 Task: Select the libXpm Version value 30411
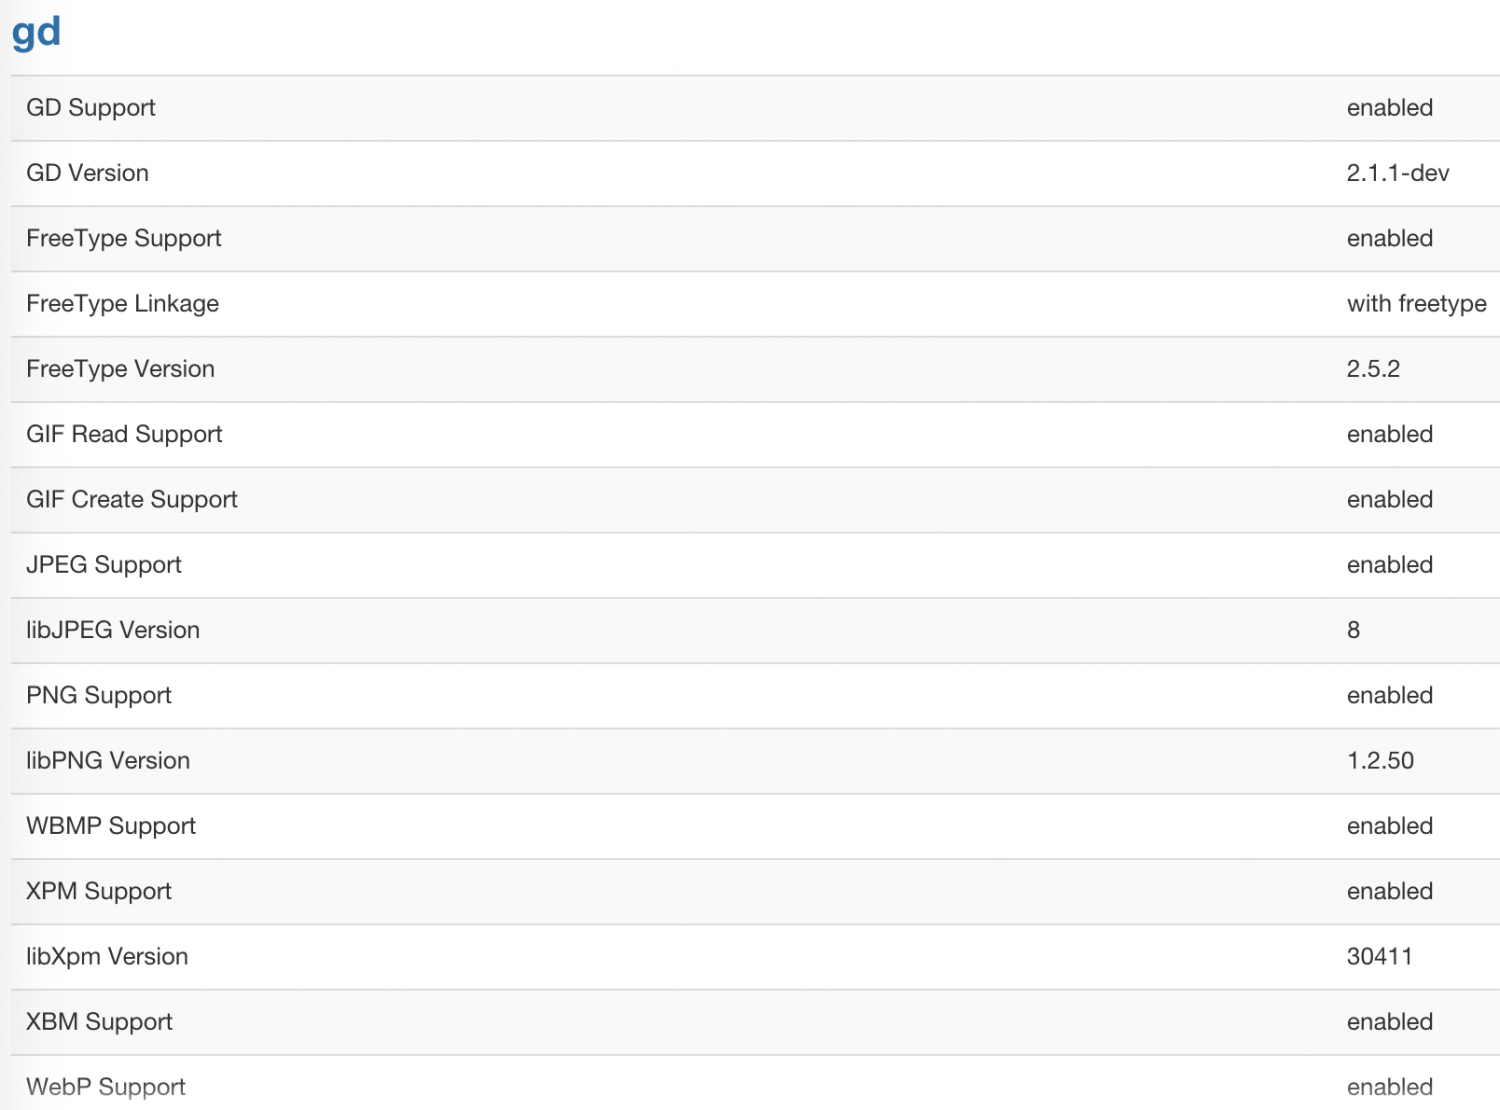click(x=1379, y=956)
